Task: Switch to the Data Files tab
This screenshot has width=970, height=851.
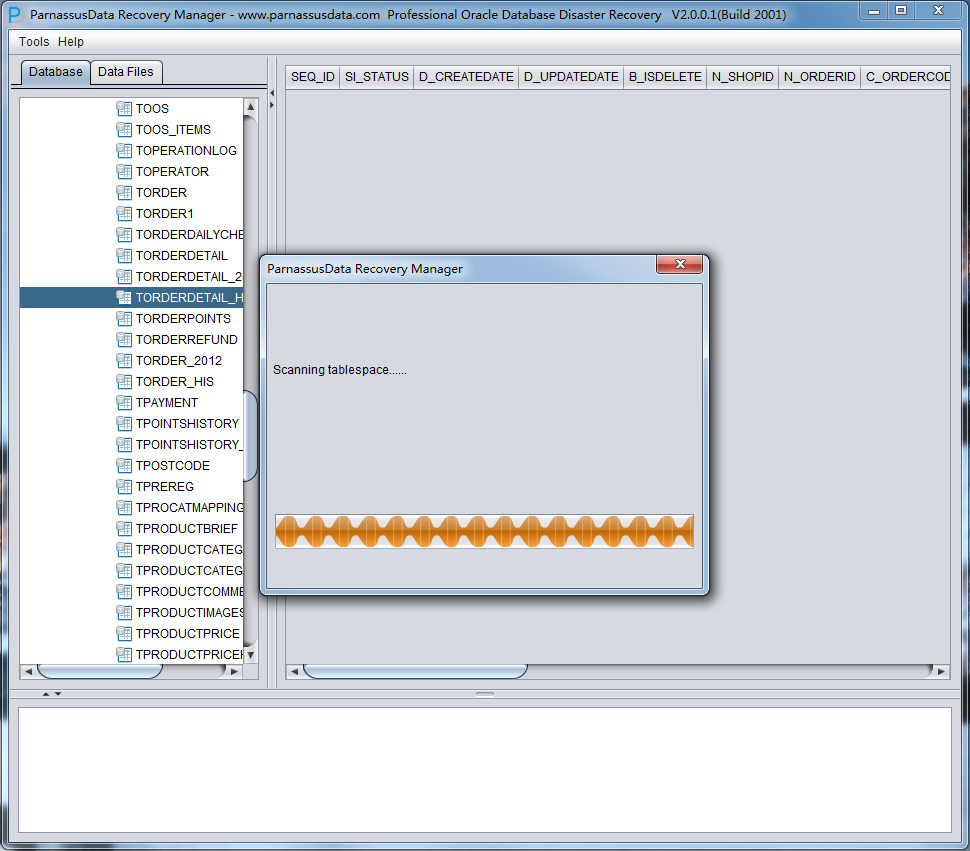Action: coord(126,72)
